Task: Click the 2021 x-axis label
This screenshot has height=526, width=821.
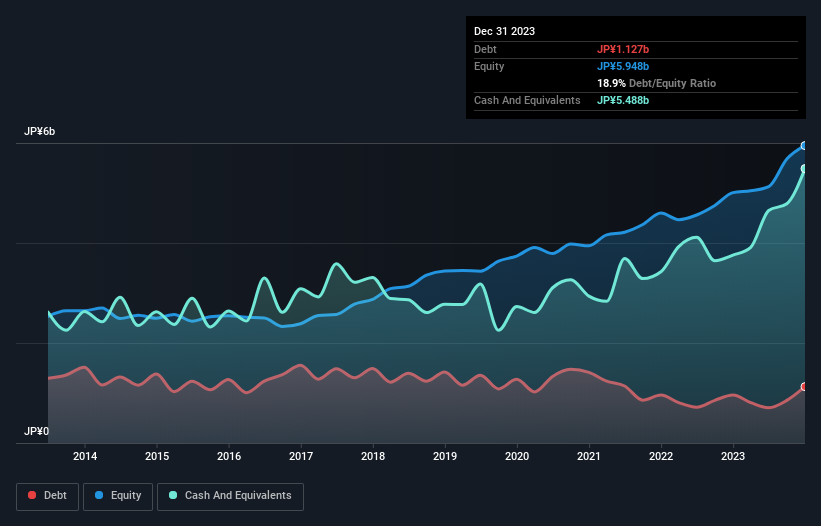Action: [x=589, y=456]
